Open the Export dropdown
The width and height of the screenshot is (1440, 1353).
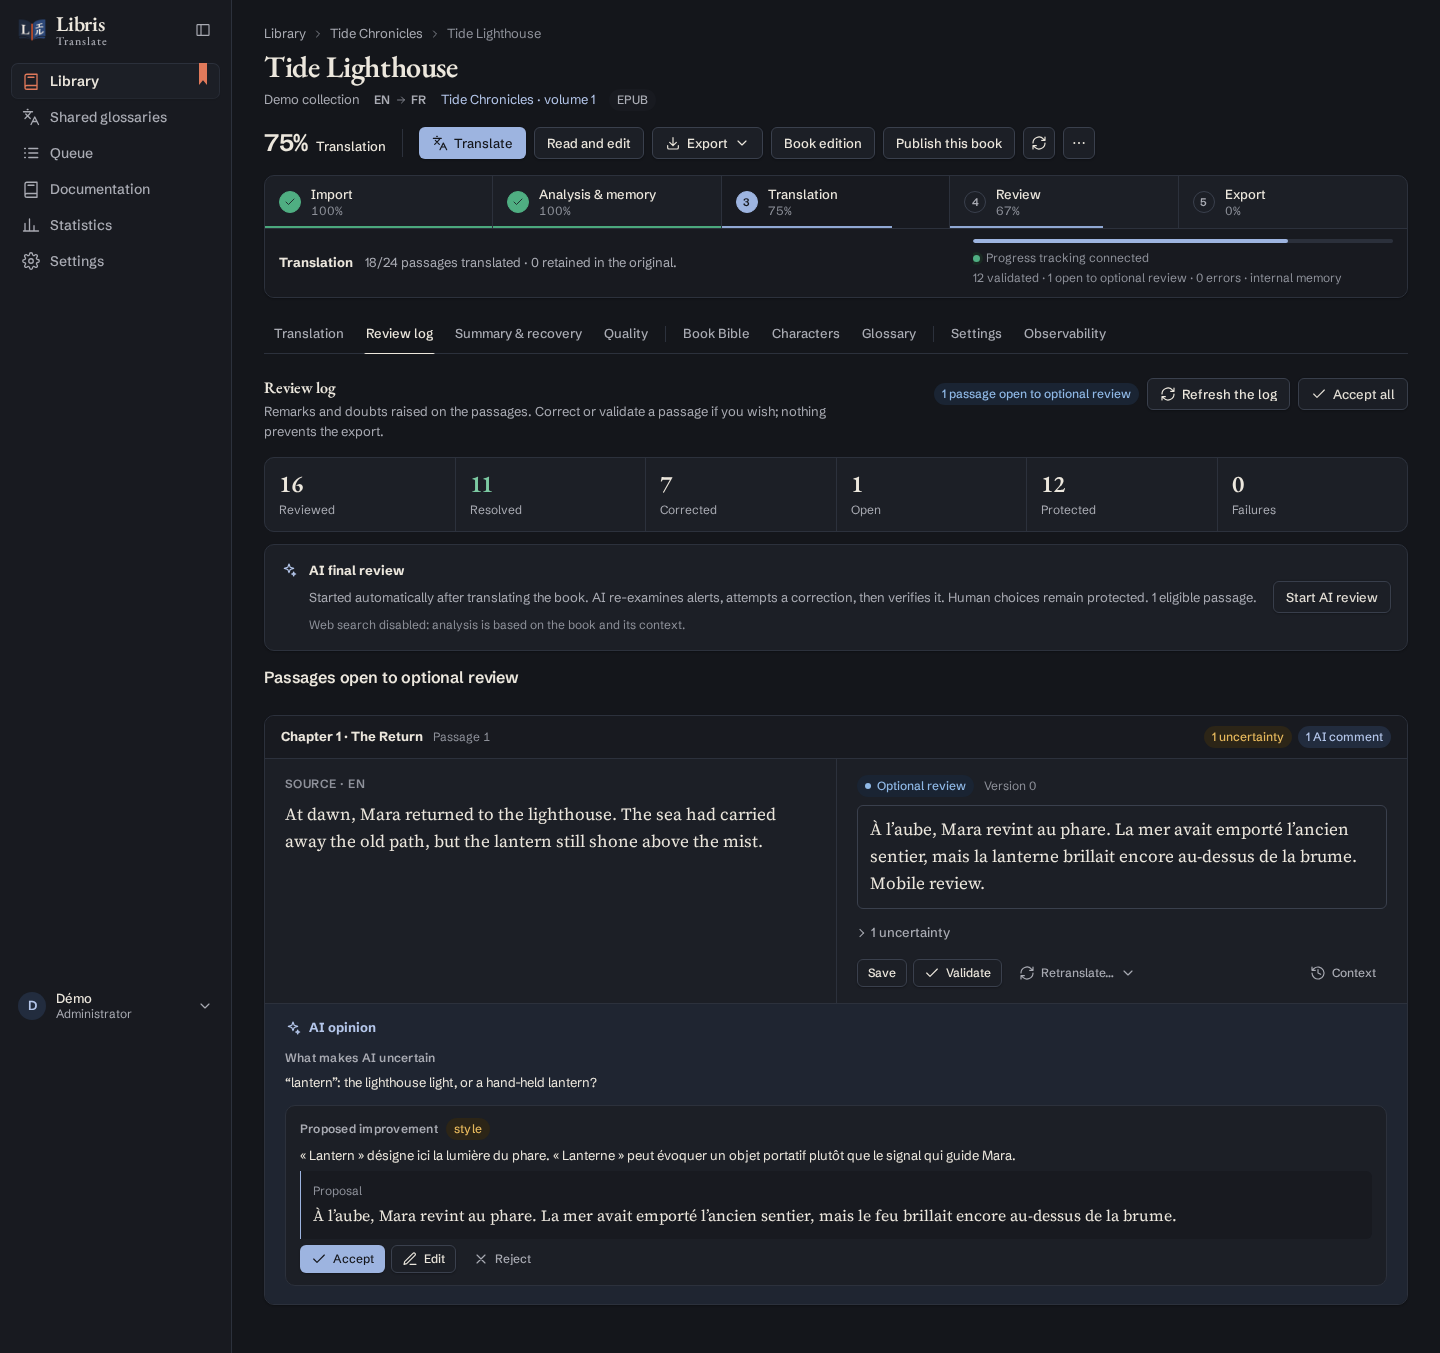[707, 143]
